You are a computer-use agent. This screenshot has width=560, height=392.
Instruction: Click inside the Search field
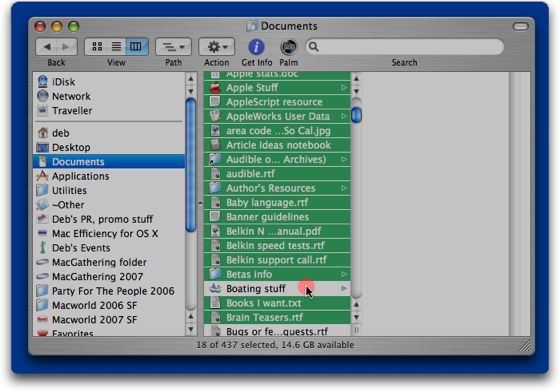point(404,47)
